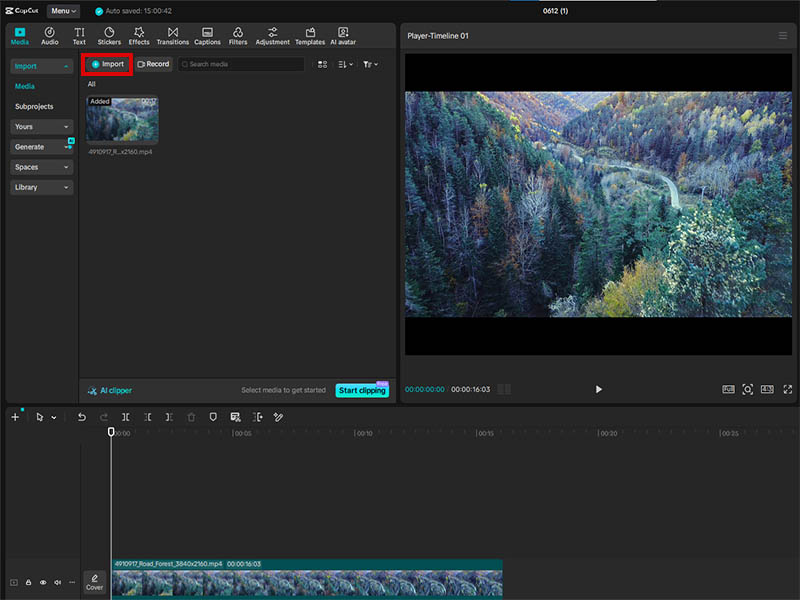The image size is (800, 600).
Task: Focus the Search media field
Action: pyautogui.click(x=241, y=64)
